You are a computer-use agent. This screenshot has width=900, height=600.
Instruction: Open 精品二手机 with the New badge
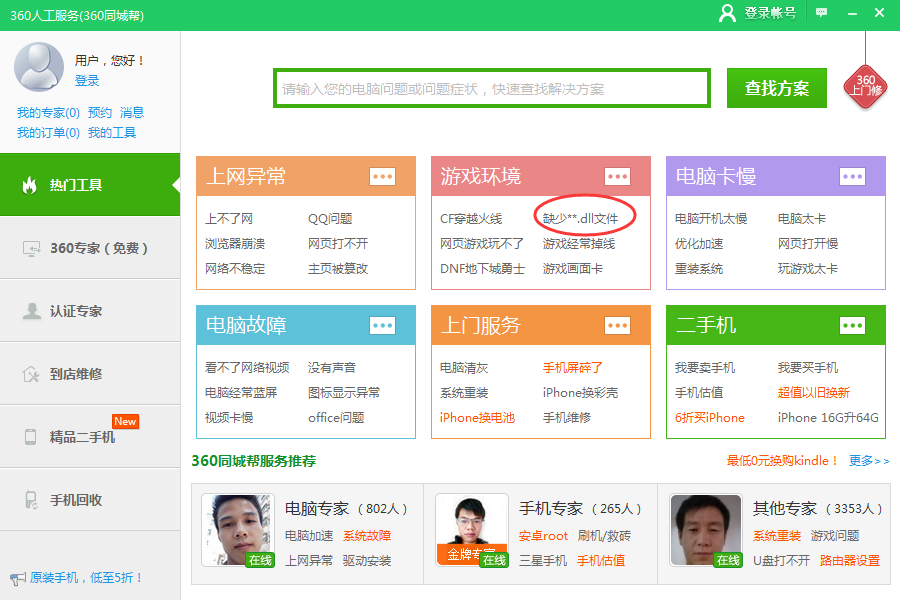point(90,433)
